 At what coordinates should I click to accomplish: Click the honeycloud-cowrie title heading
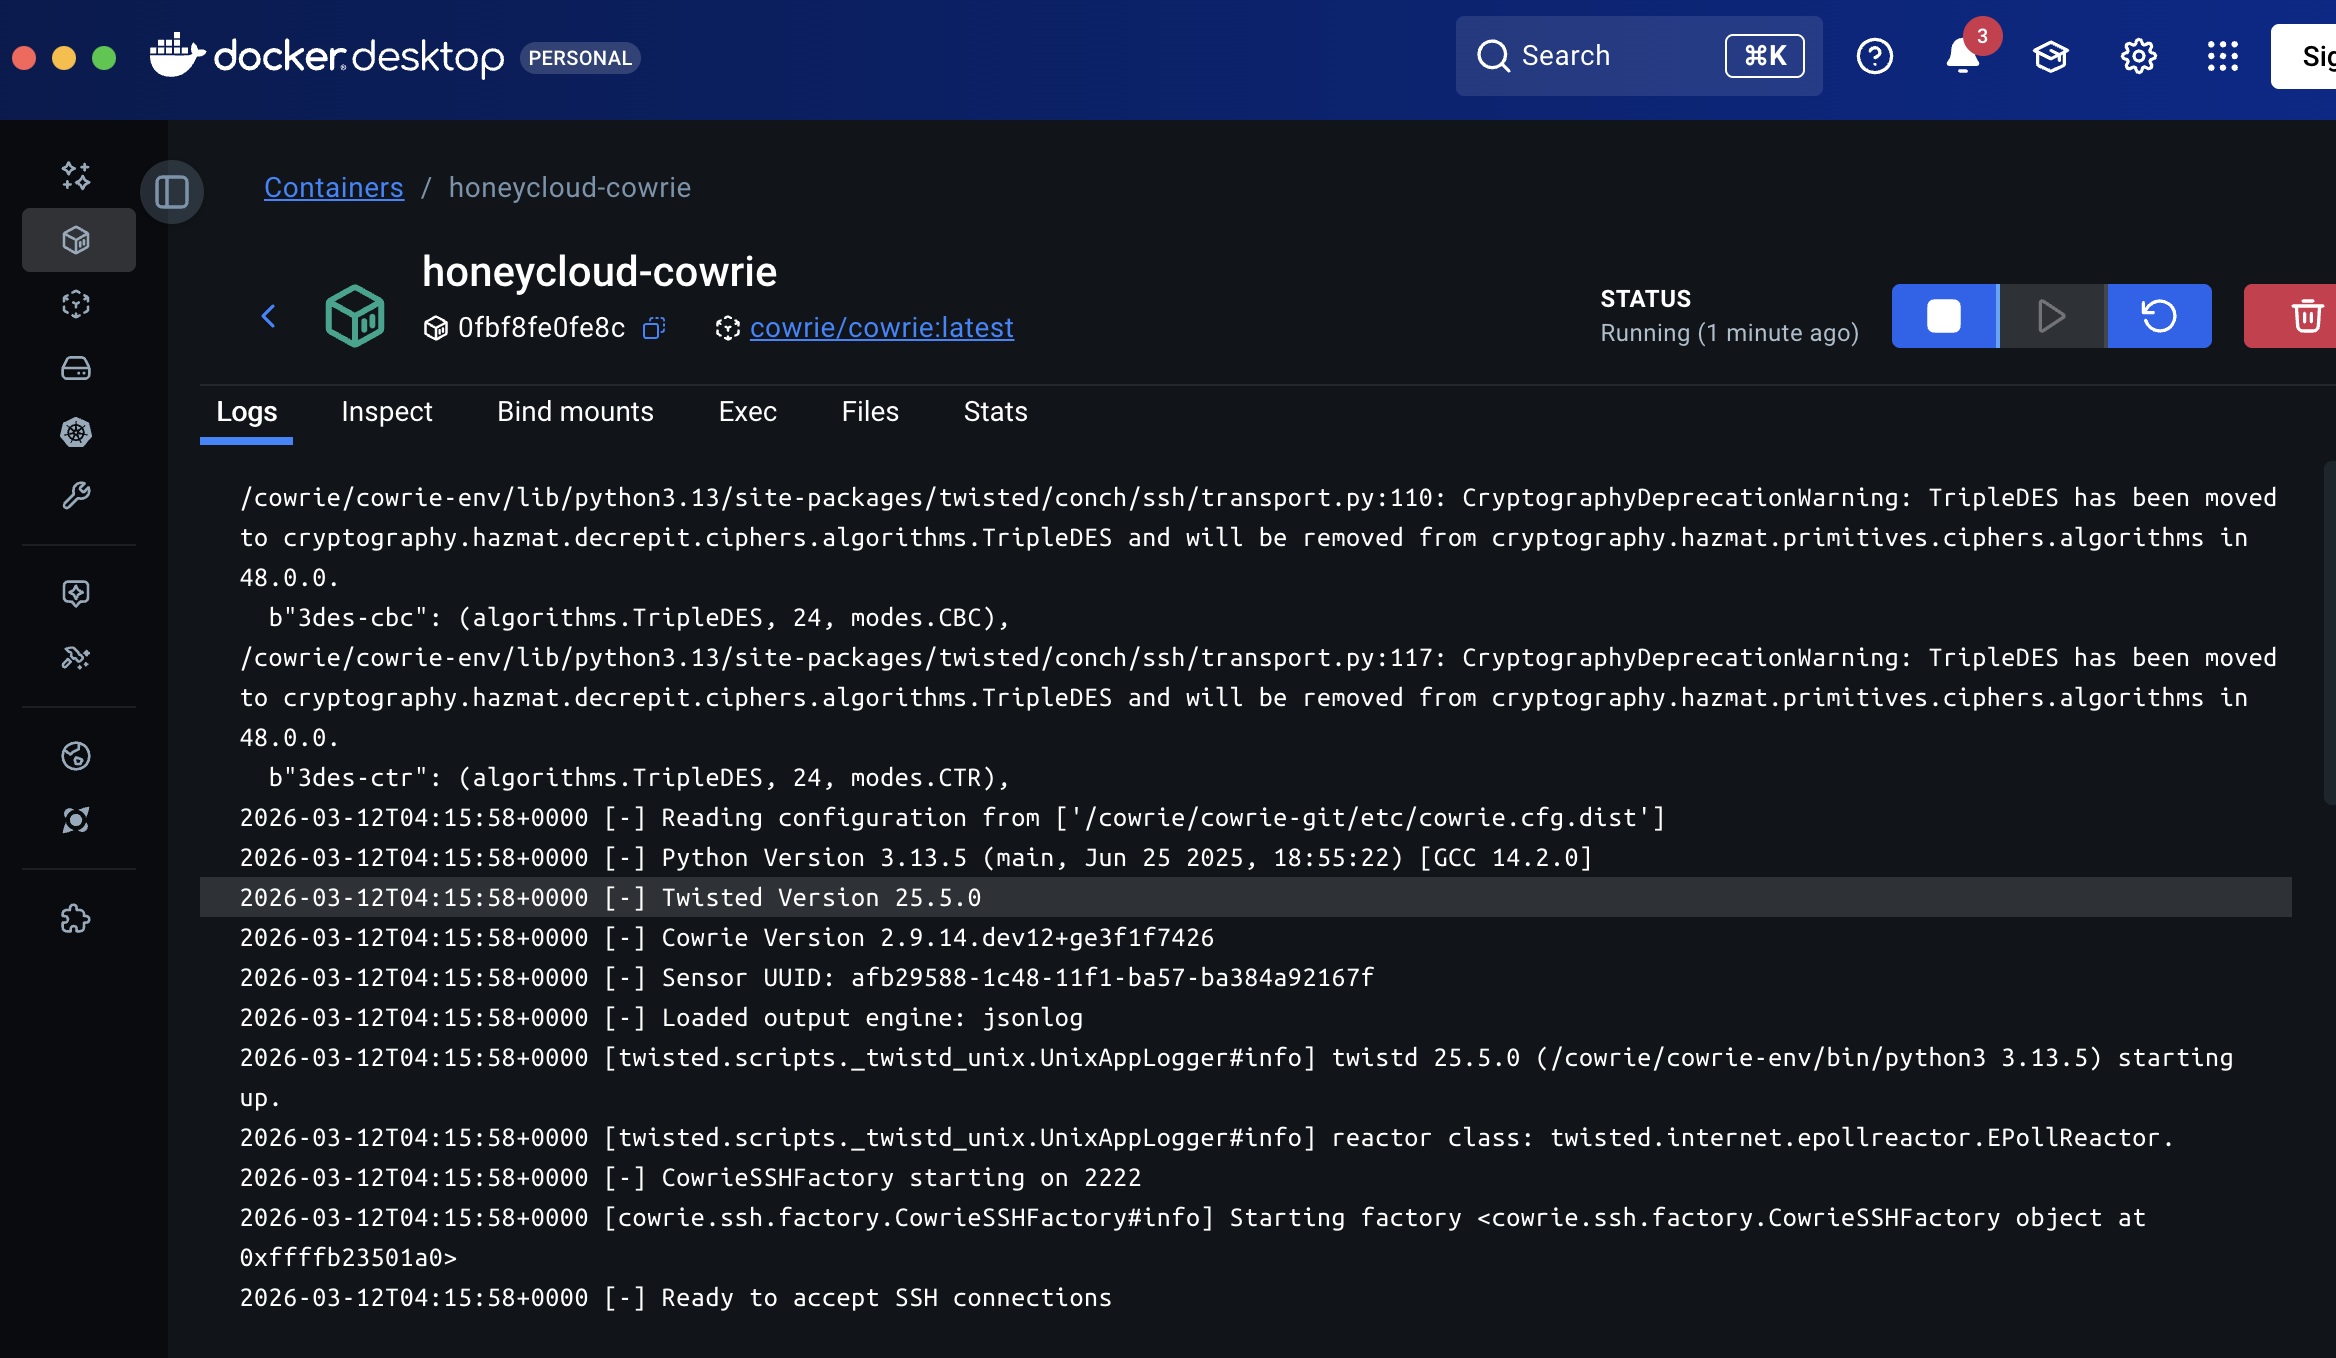(x=599, y=272)
